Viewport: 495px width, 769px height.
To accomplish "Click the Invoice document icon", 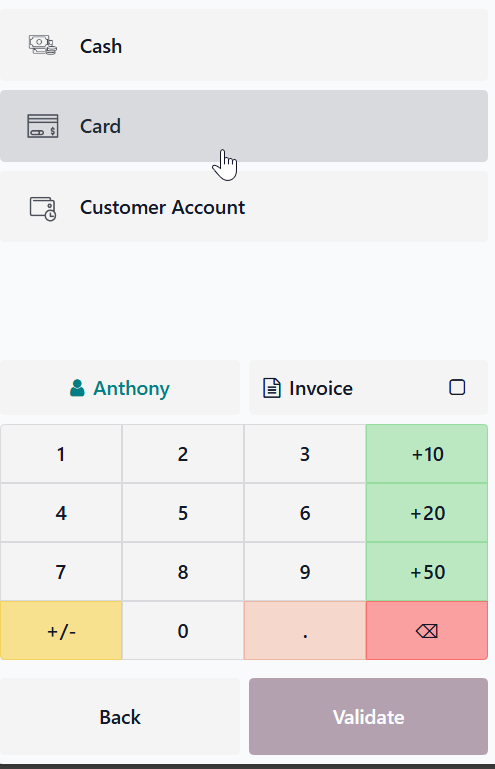I will [x=272, y=388].
